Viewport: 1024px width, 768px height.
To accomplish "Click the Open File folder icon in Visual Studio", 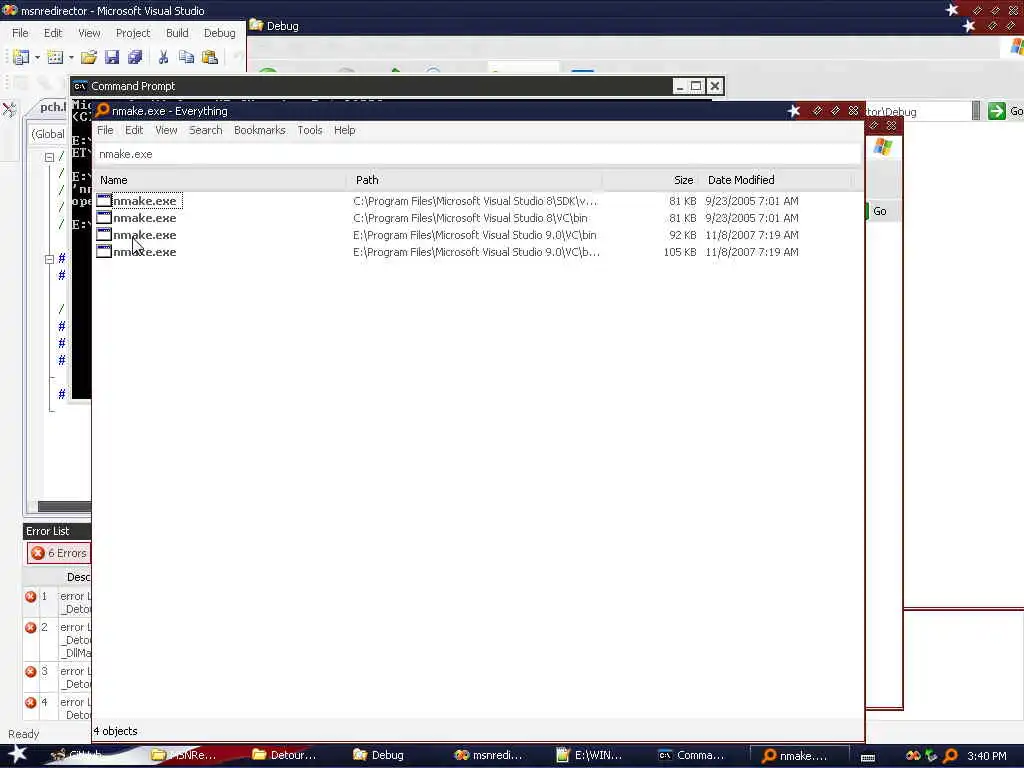I will (x=89, y=57).
